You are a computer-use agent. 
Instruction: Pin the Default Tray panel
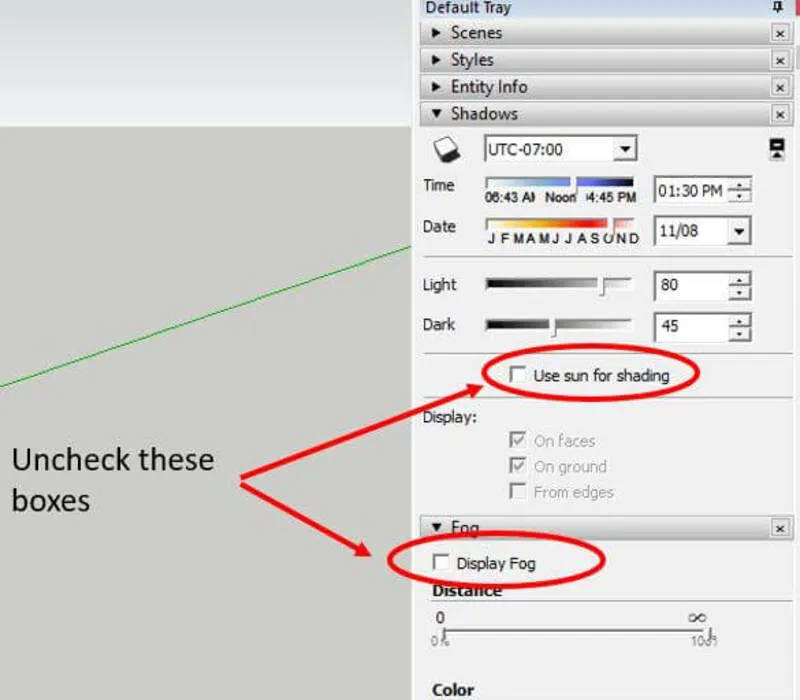777,7
